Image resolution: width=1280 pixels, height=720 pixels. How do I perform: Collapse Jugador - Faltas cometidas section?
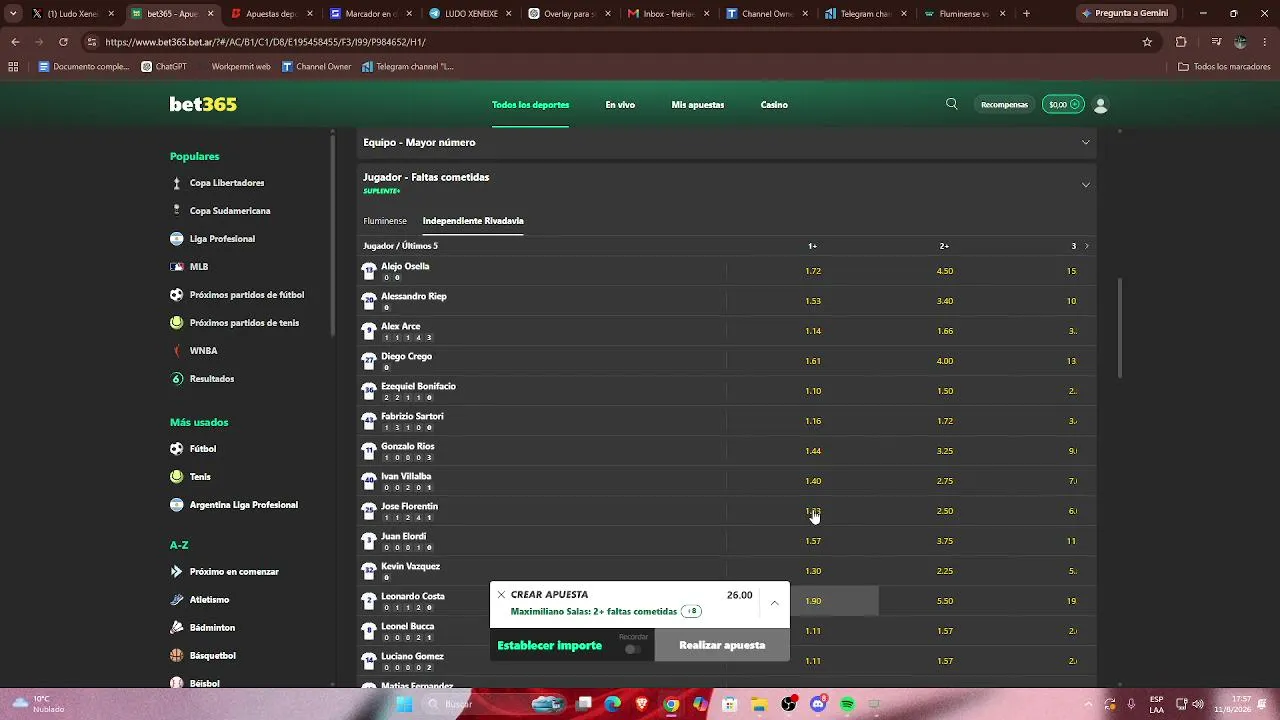[x=1085, y=184]
